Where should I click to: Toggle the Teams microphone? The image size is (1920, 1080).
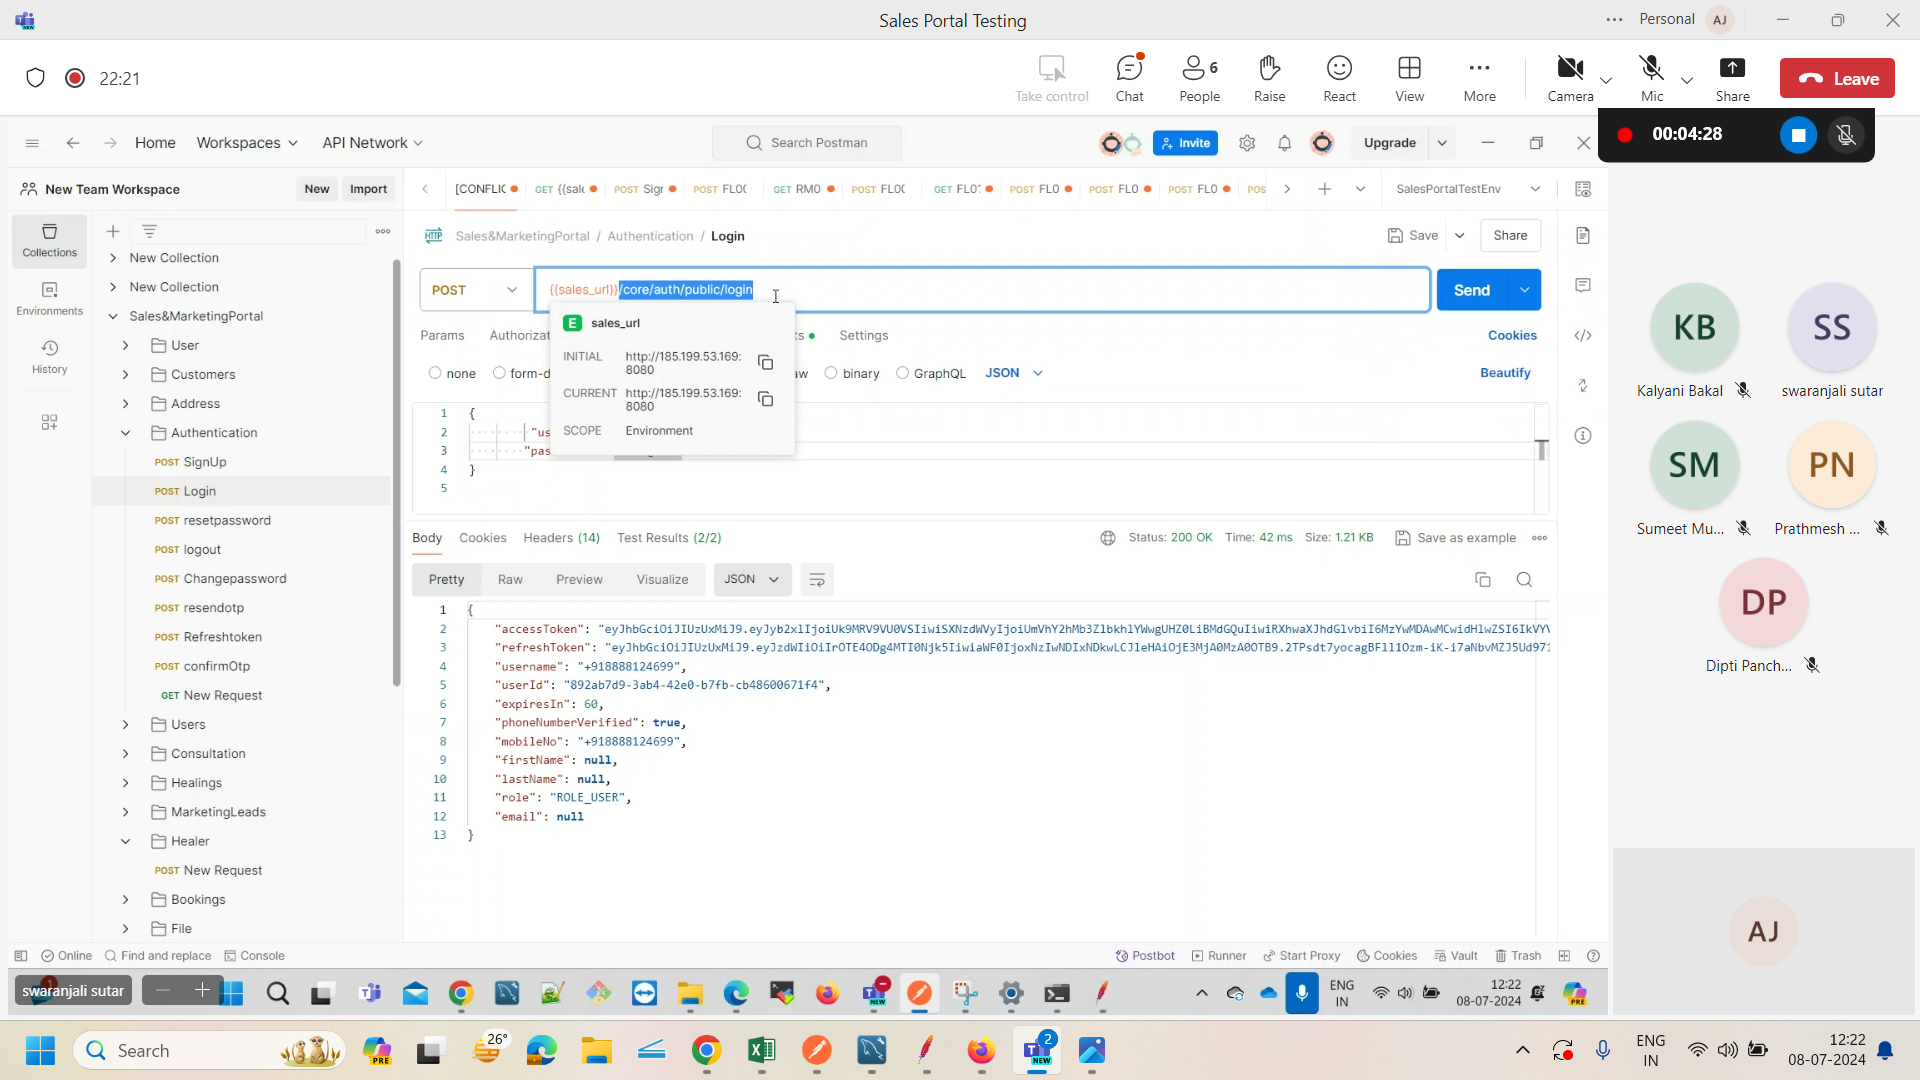pos(1652,78)
